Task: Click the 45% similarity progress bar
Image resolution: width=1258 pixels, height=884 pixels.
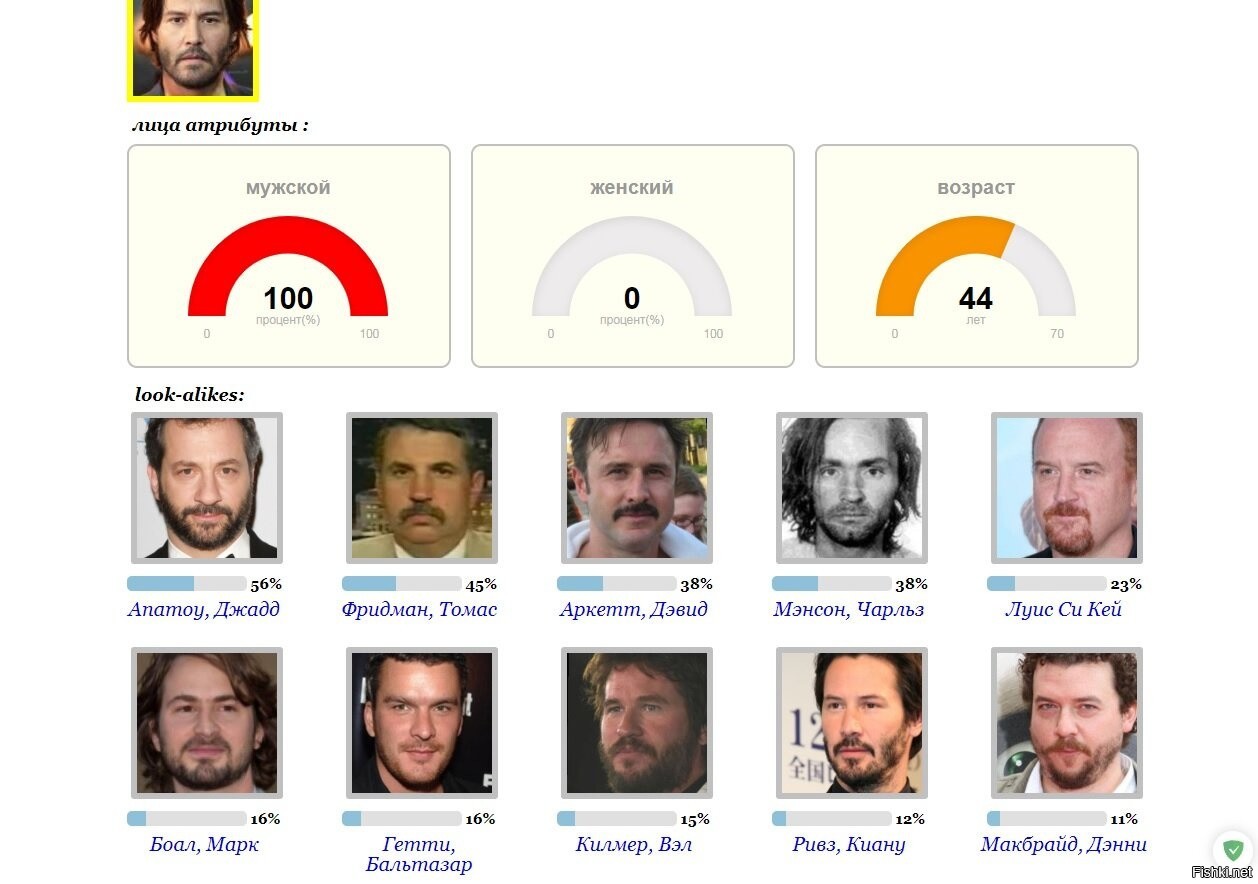Action: point(402,584)
